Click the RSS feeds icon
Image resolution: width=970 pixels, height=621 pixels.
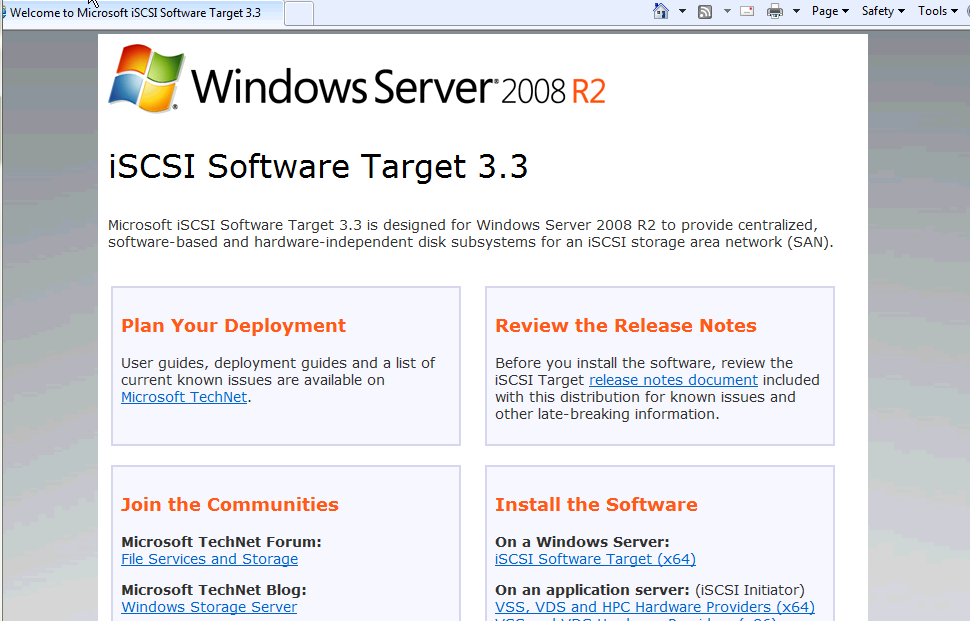(x=705, y=12)
